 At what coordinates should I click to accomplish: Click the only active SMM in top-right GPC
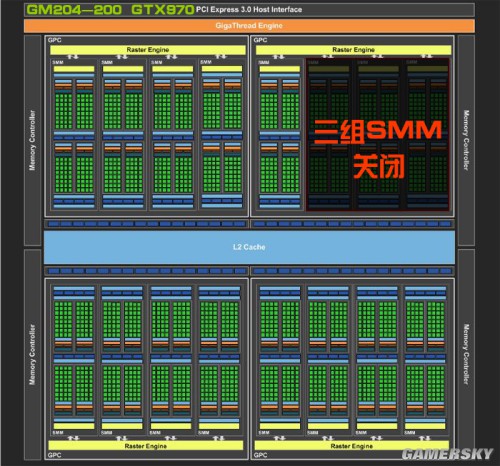pos(280,135)
